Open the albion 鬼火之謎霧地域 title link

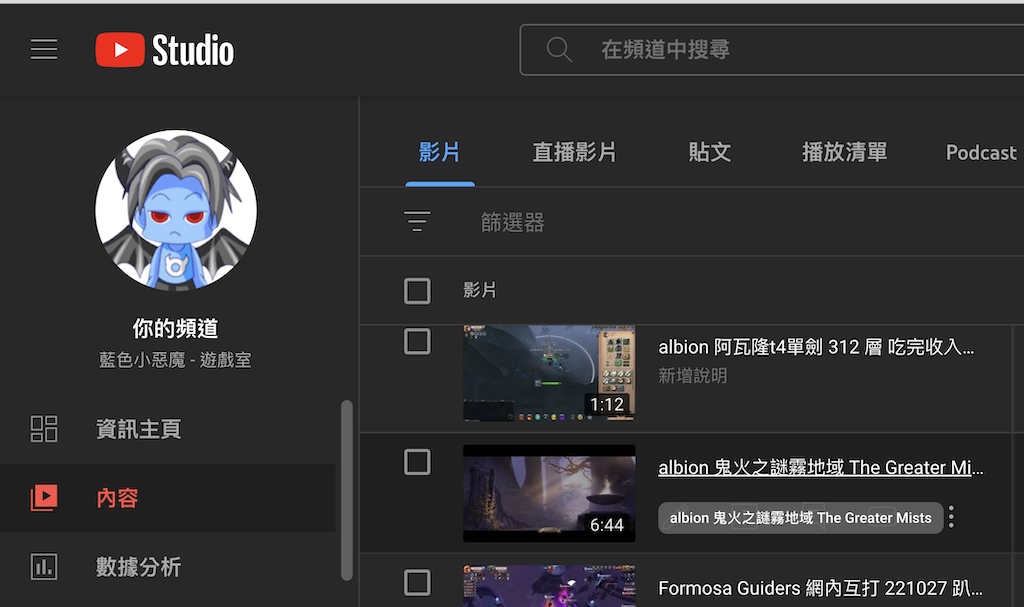click(820, 467)
